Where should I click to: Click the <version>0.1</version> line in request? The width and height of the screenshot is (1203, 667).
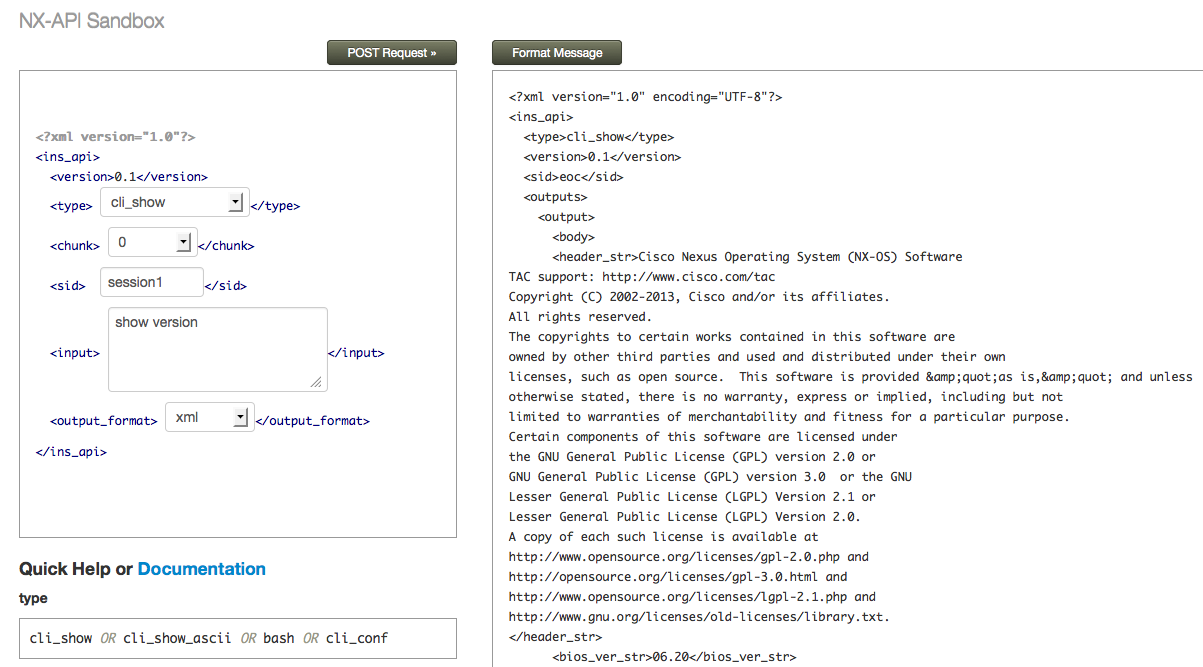click(129, 176)
